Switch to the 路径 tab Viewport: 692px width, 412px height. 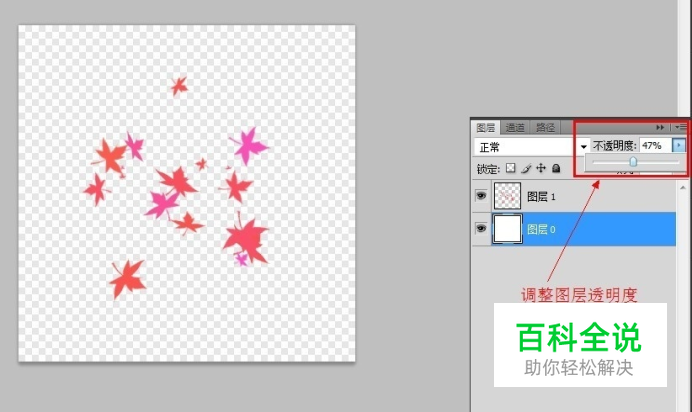545,127
